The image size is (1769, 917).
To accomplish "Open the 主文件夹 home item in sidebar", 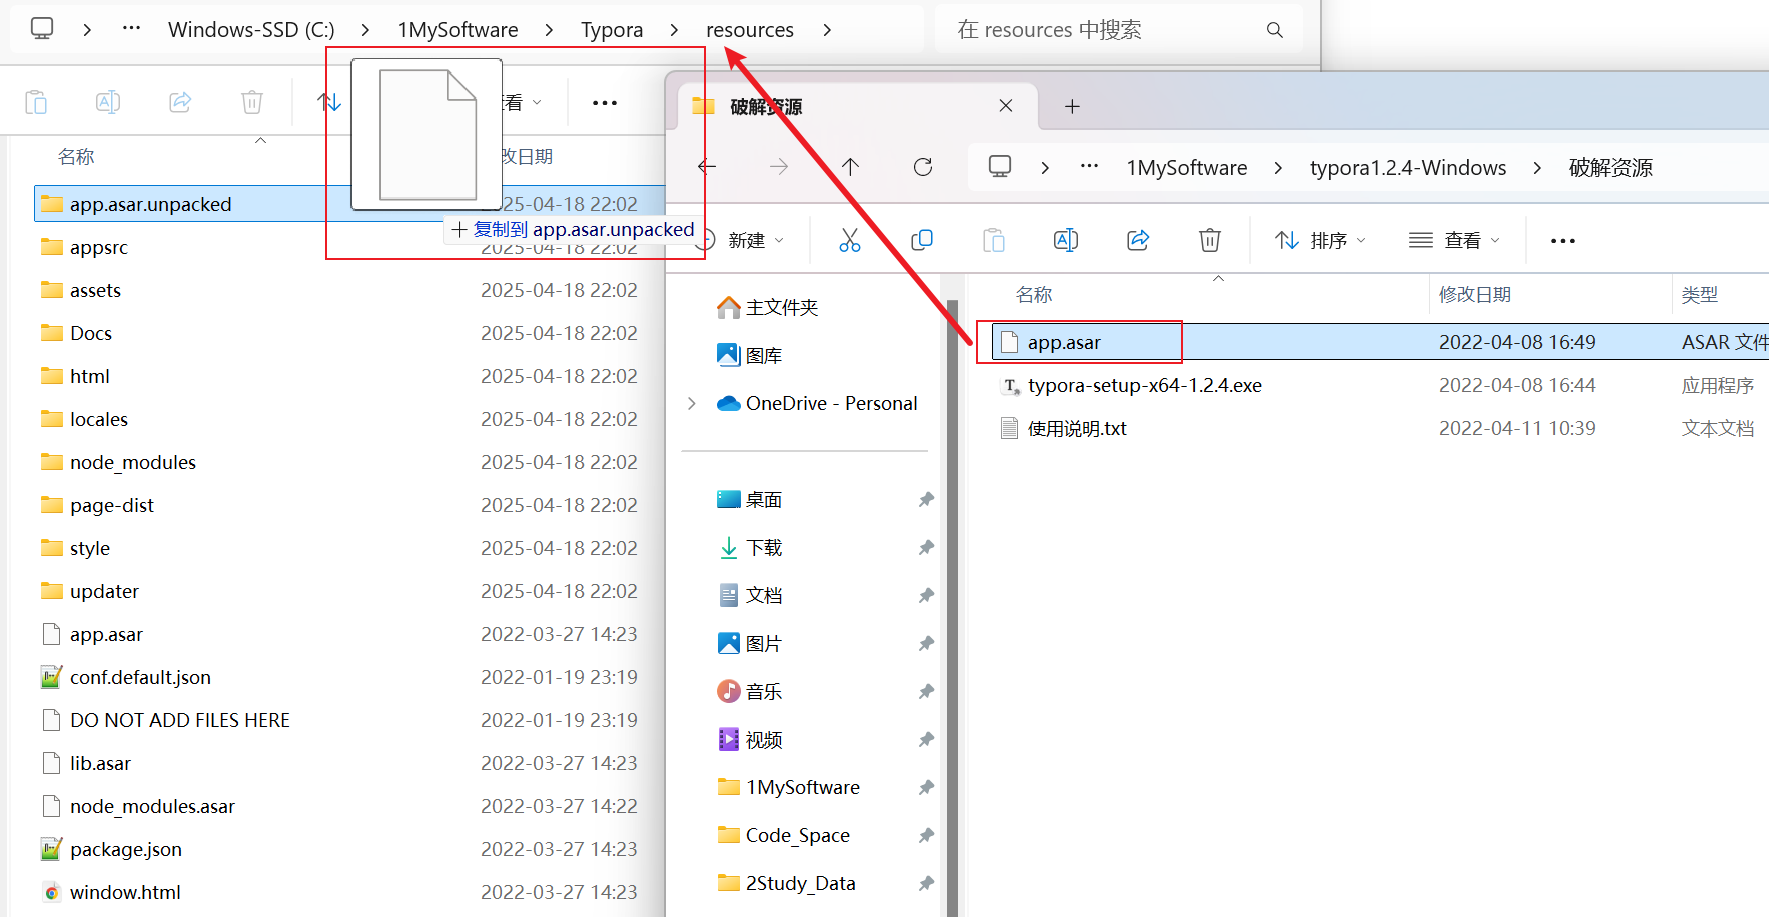I will [768, 307].
